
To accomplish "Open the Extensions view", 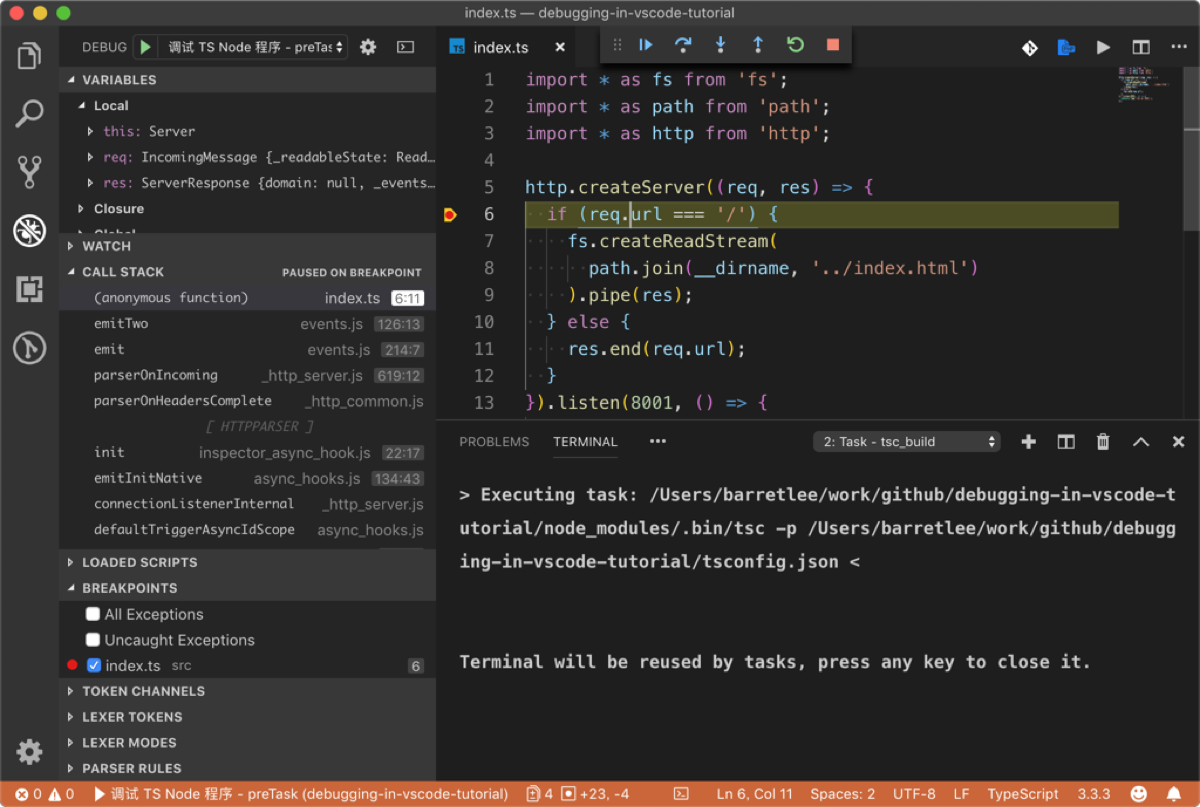I will [29, 289].
